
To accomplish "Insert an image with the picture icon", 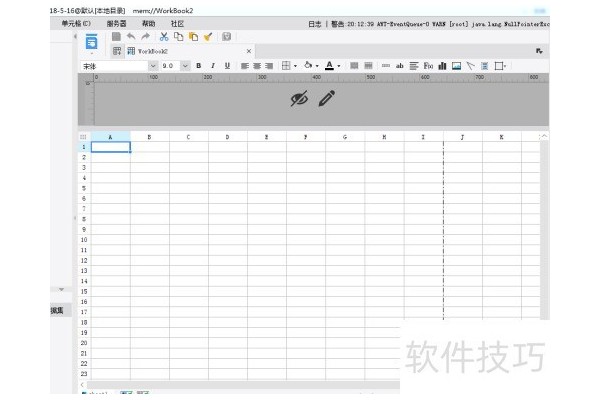I will click(456, 66).
